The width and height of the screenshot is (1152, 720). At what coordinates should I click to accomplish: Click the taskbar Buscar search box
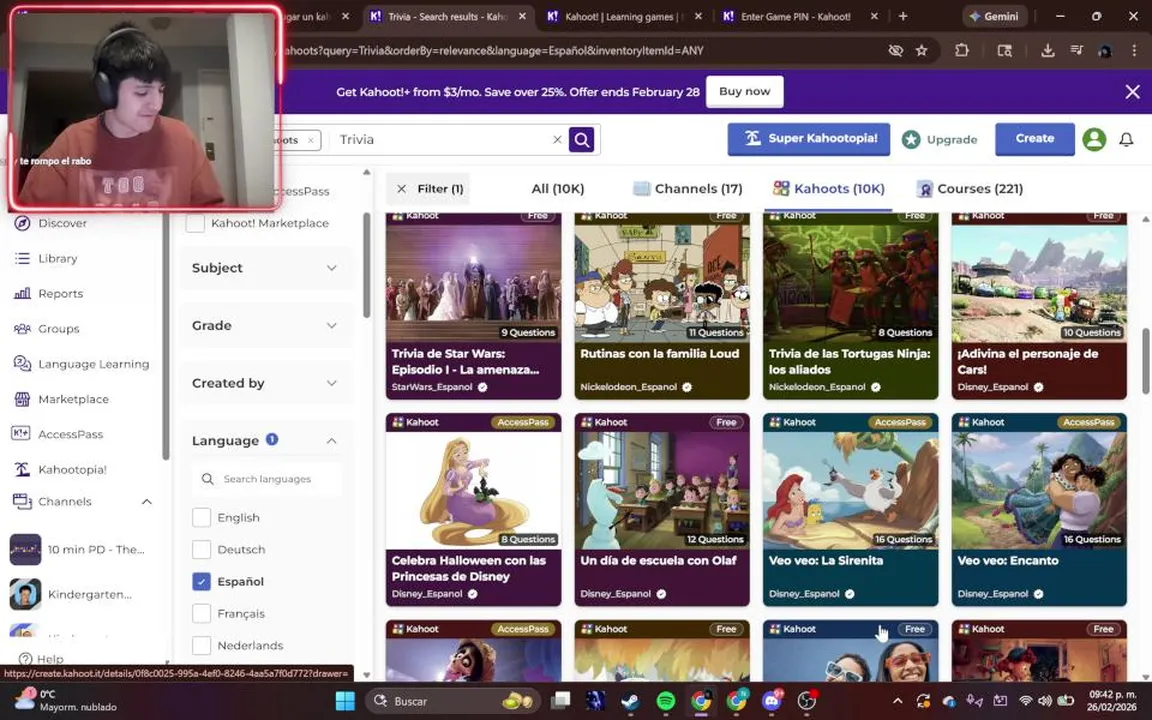tap(452, 701)
